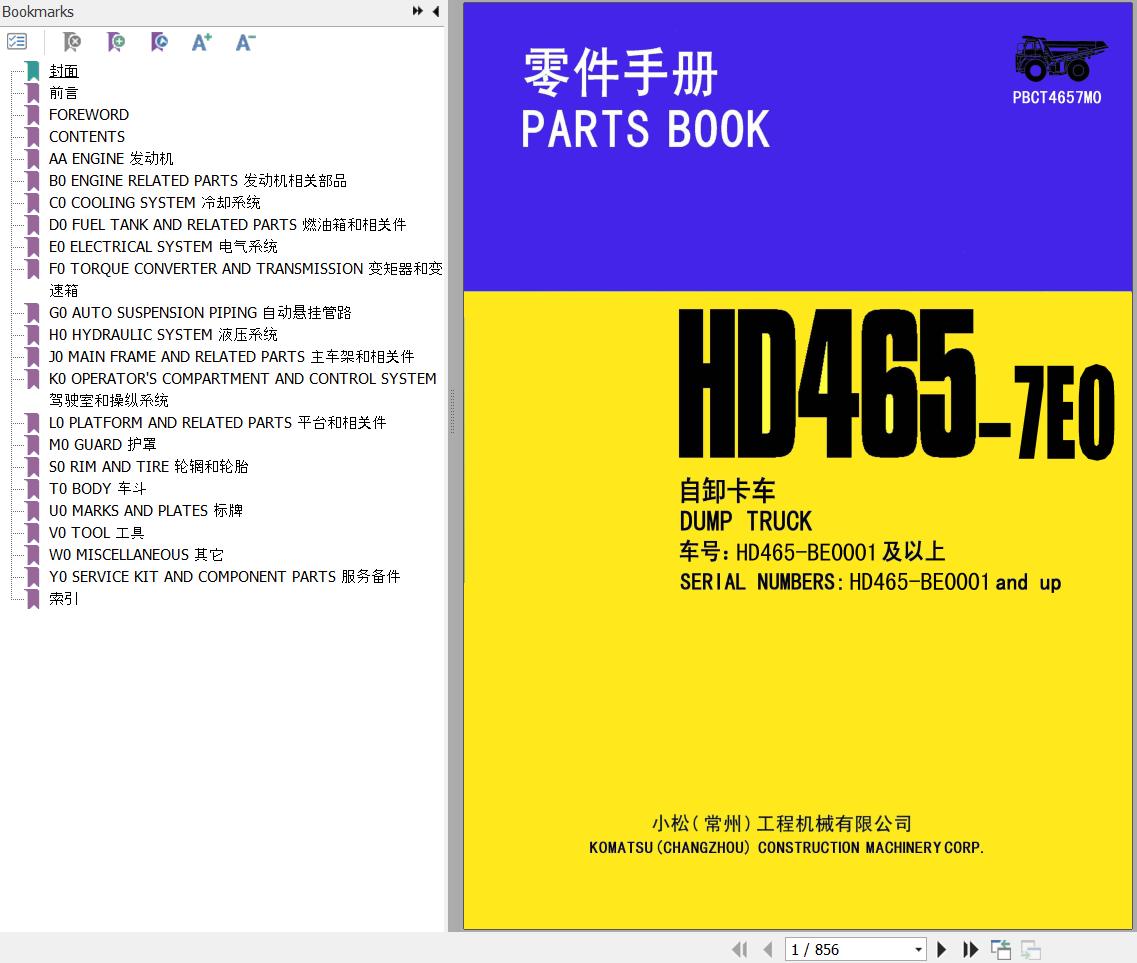Click the find current bookmark icon
1137x963 pixels.
click(159, 42)
